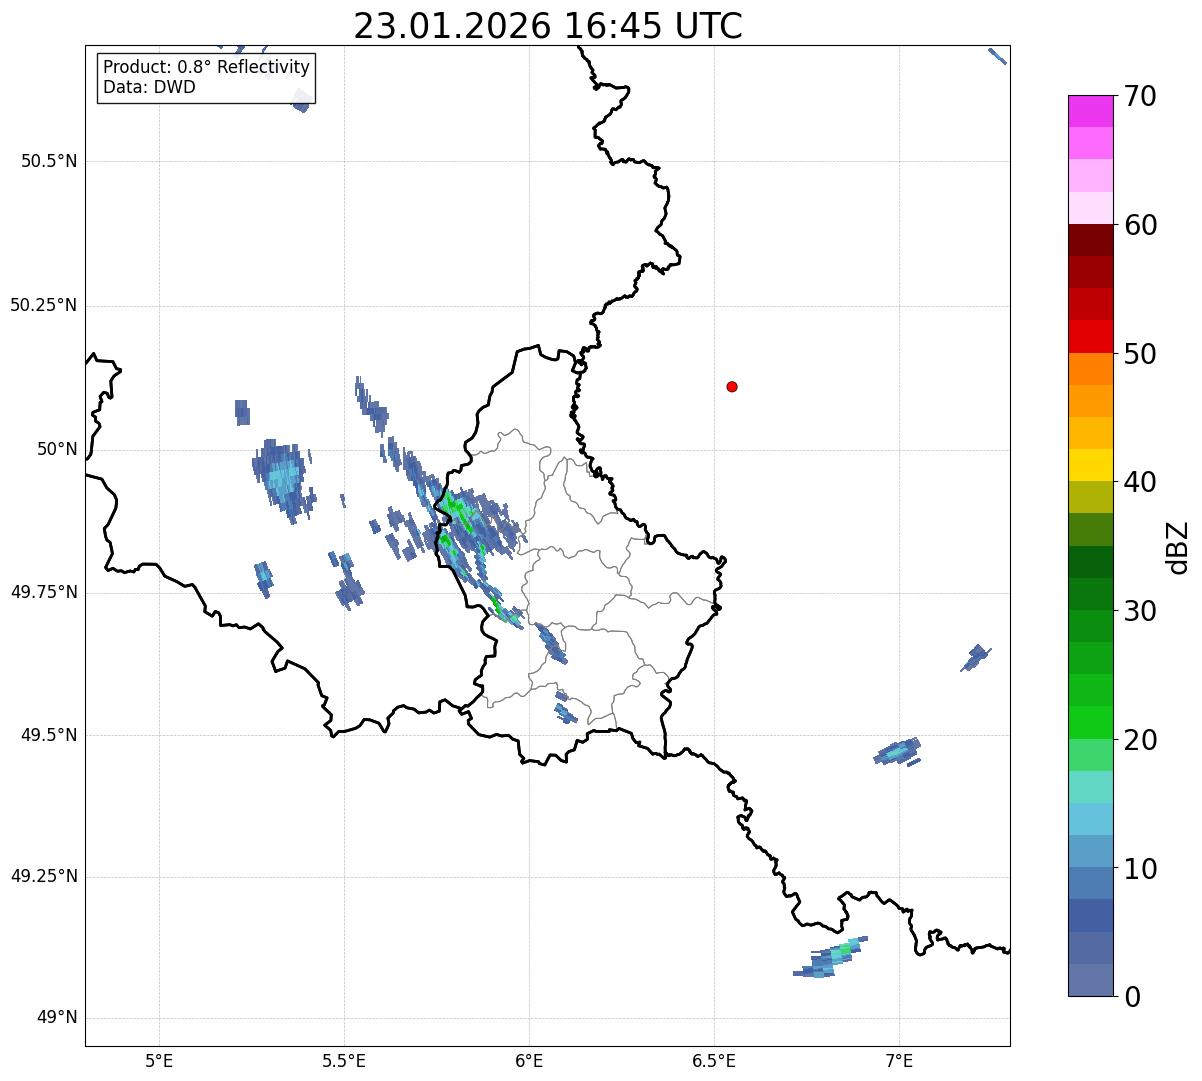Pick the magenta top colorbar swatch
The image size is (1202, 1081).
click(1090, 111)
